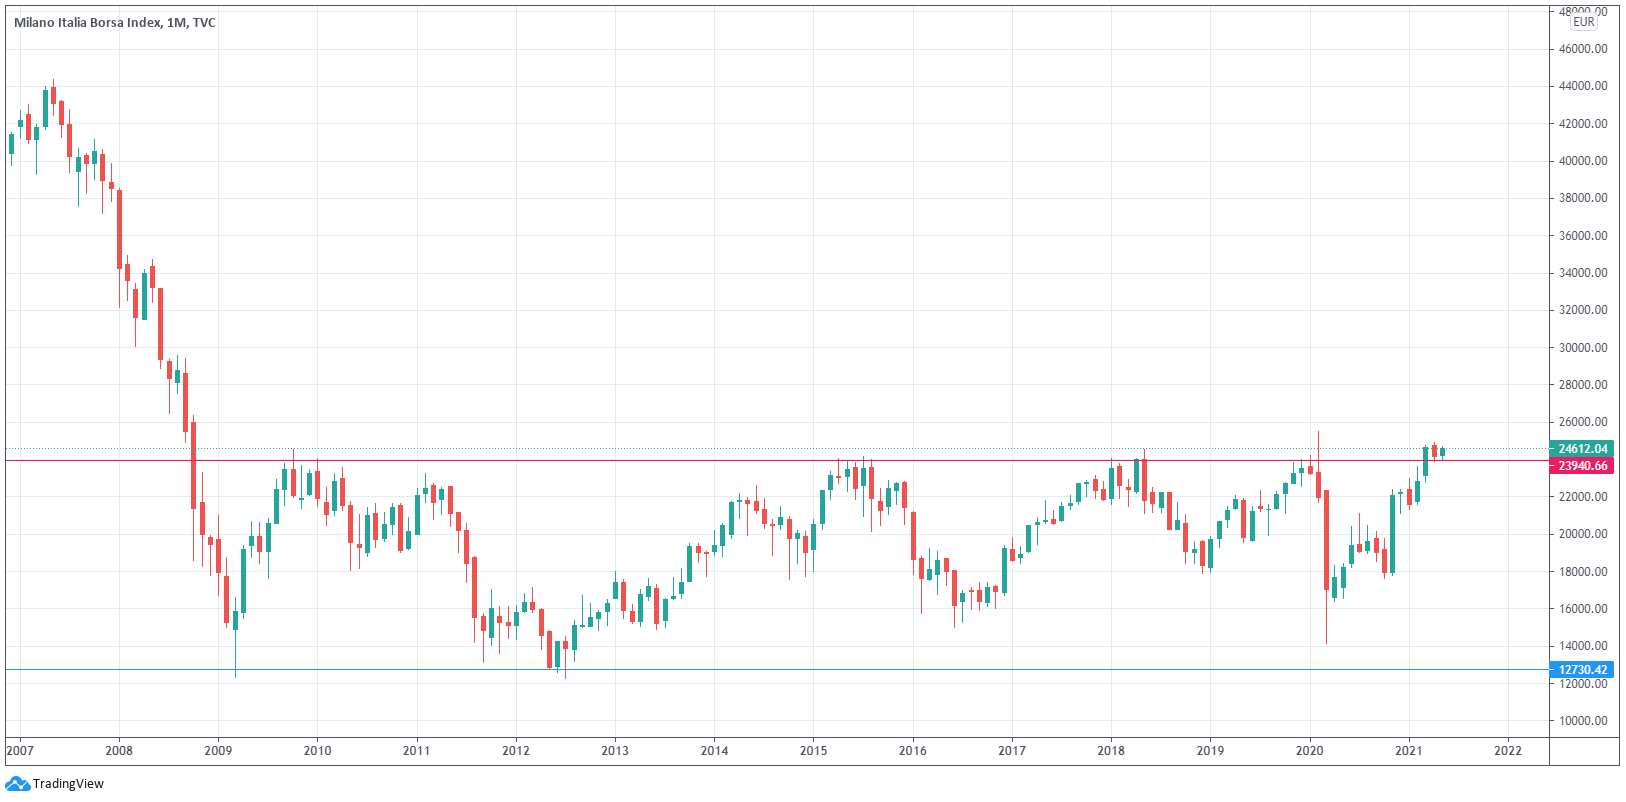Click the red 23940.66 price label
This screenshot has width=1626, height=802.
pyautogui.click(x=1583, y=466)
